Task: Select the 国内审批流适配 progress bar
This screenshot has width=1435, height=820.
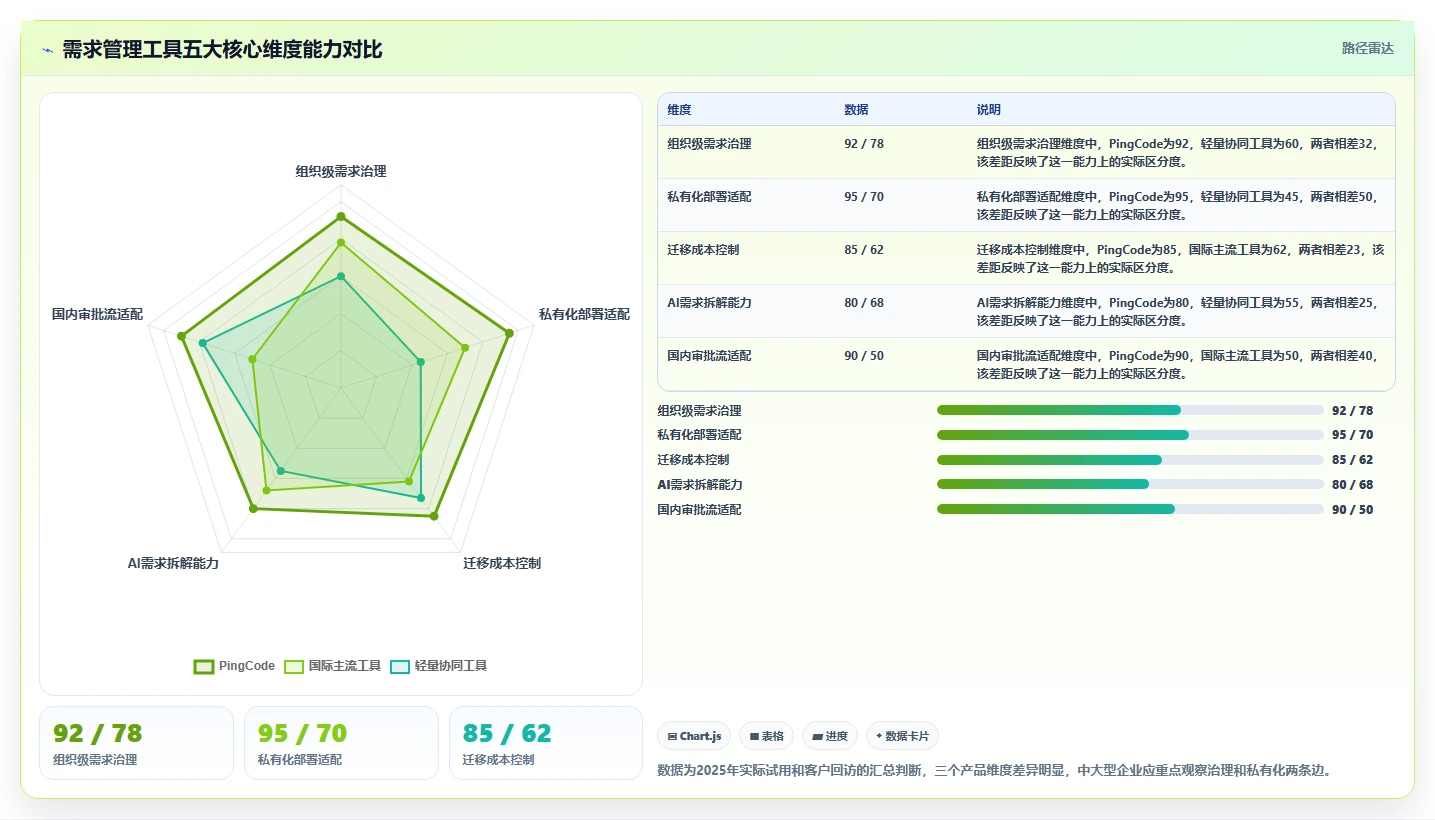Action: click(1130, 509)
